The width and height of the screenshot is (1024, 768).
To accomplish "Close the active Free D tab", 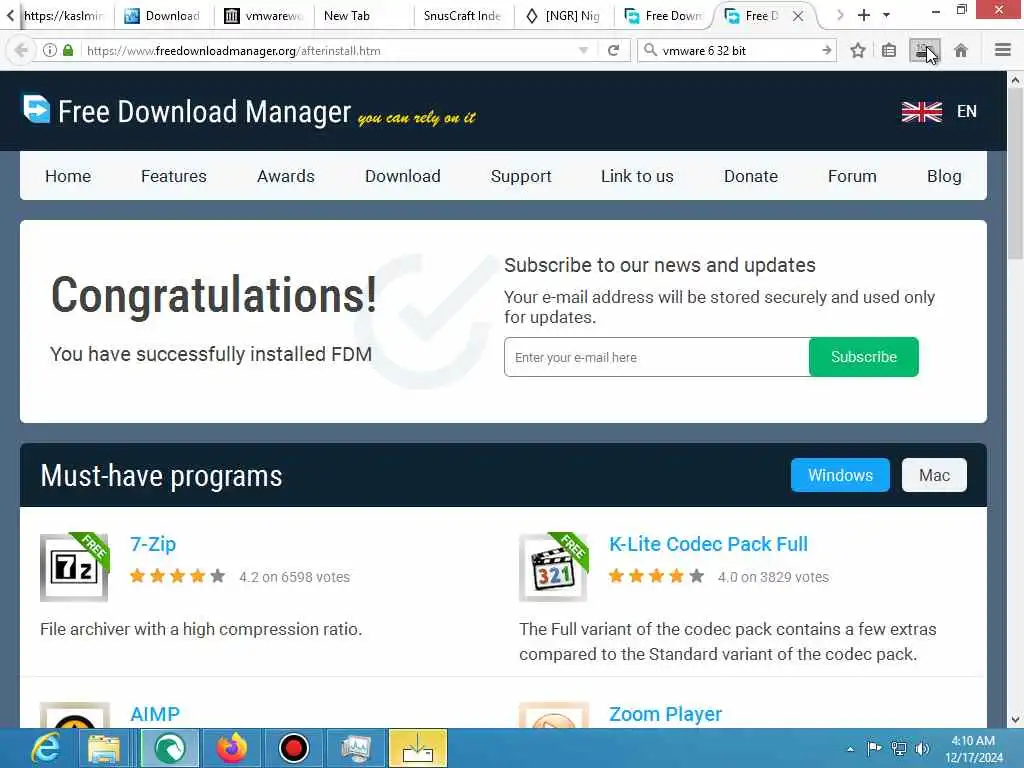I will click(x=797, y=16).
